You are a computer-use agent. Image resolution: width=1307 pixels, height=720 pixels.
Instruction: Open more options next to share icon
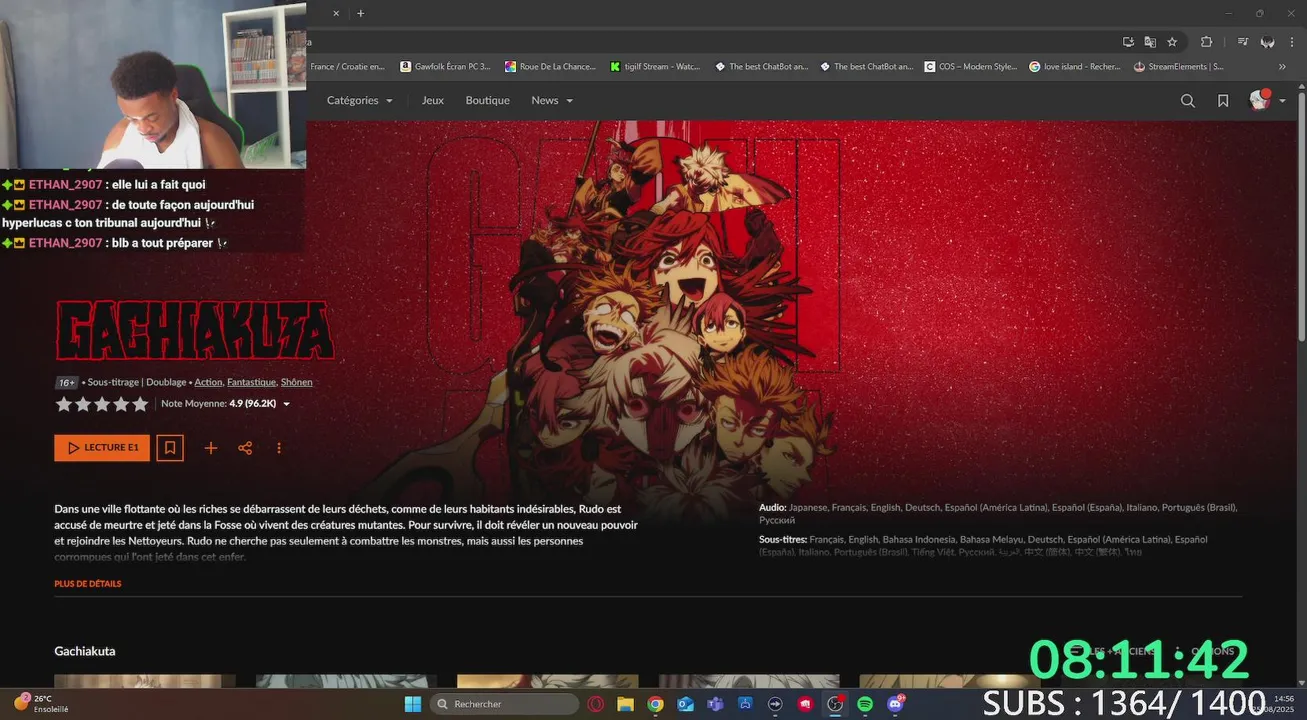point(279,448)
